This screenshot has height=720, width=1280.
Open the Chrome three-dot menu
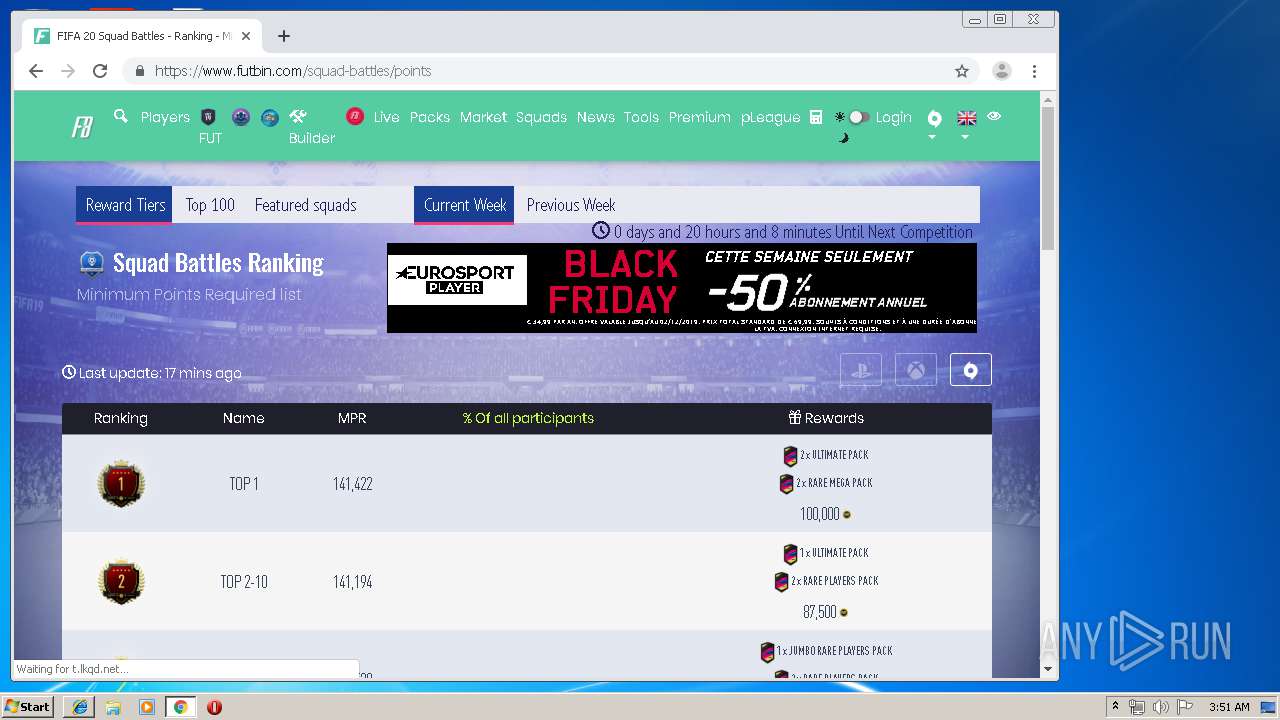[1034, 71]
